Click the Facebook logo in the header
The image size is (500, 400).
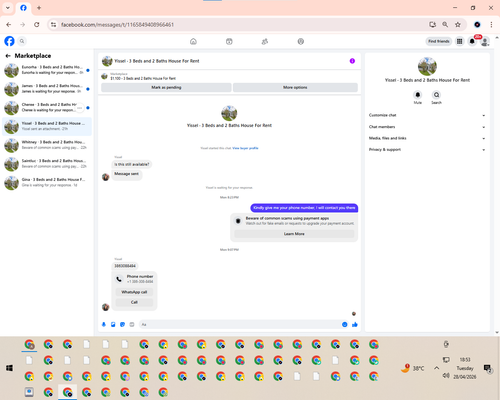point(9,41)
